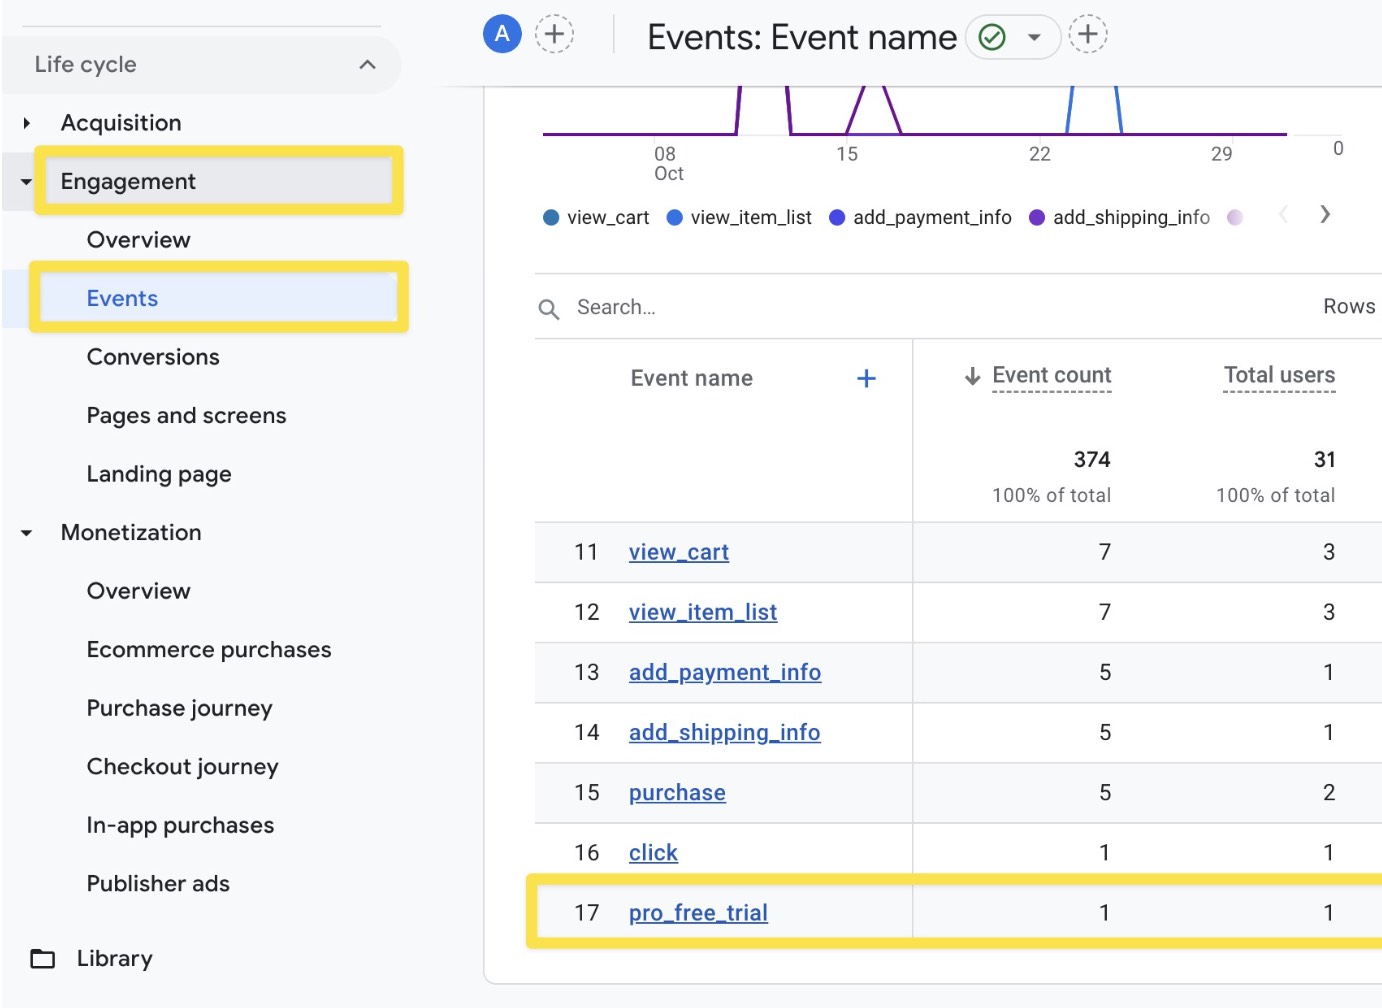Switch to Pages and screens report

[186, 415]
